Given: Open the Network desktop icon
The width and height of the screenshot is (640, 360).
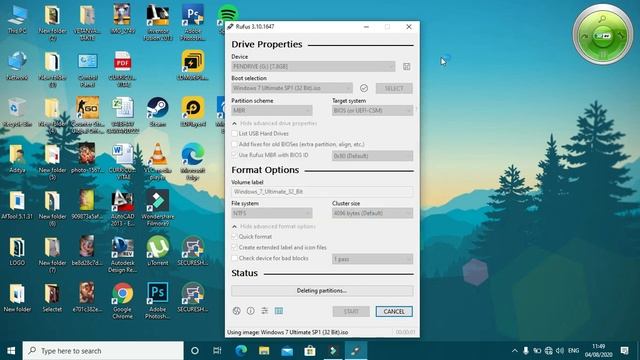Looking at the screenshot, I should point(17,66).
